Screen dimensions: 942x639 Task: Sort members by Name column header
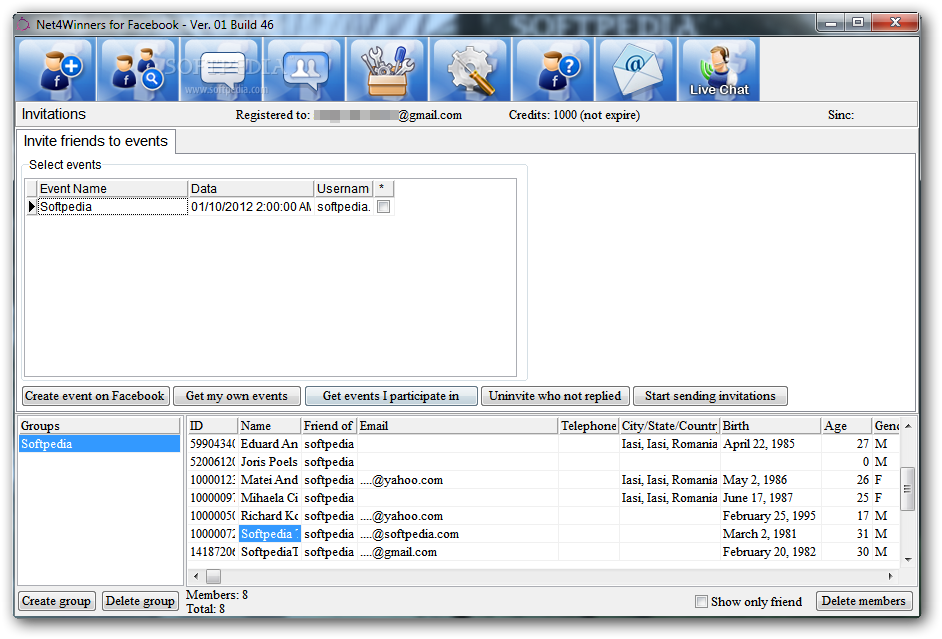[x=269, y=426]
